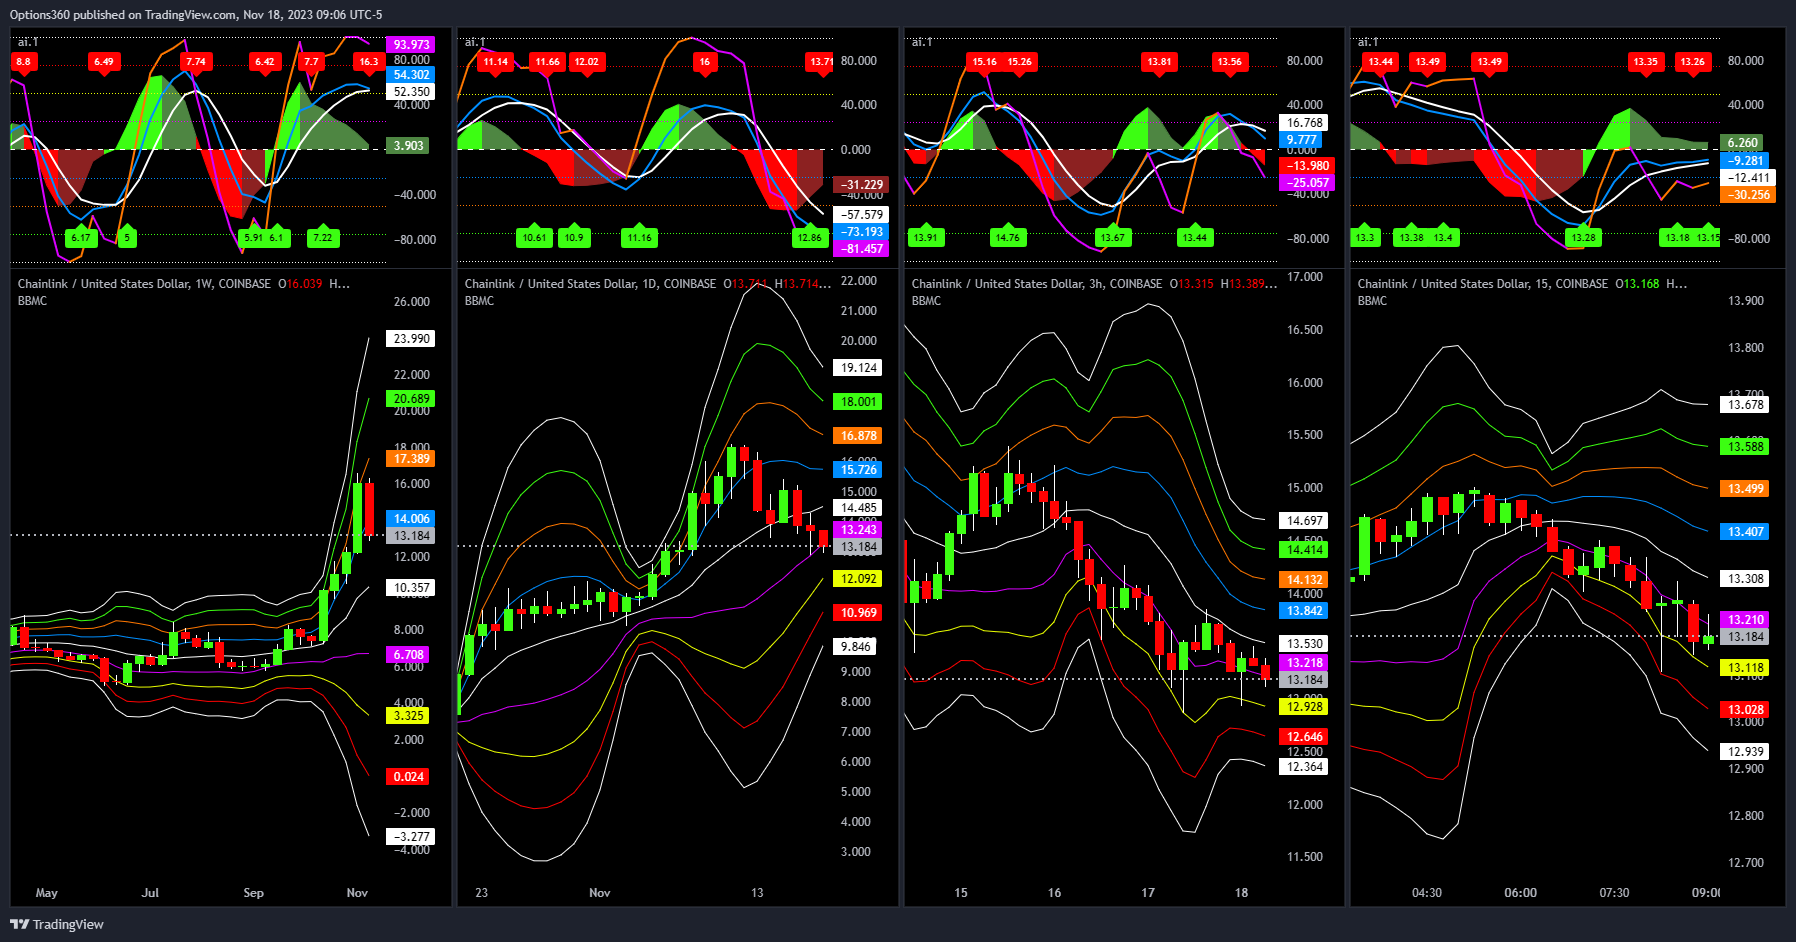
Task: Select the Chainlink 1W COINBASE chart title
Action: pyautogui.click(x=144, y=284)
